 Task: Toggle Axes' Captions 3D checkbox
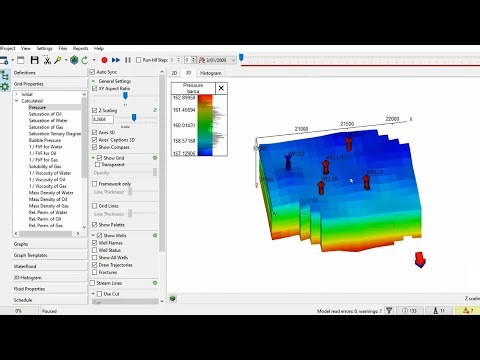[94, 140]
